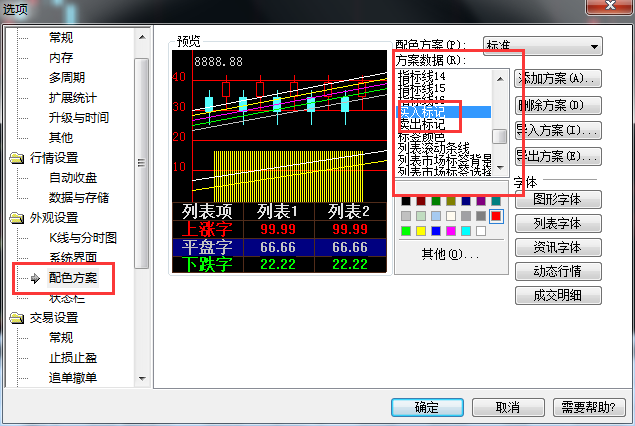Click 导入方案(I) button
635x426 pixels.
tap(558, 131)
